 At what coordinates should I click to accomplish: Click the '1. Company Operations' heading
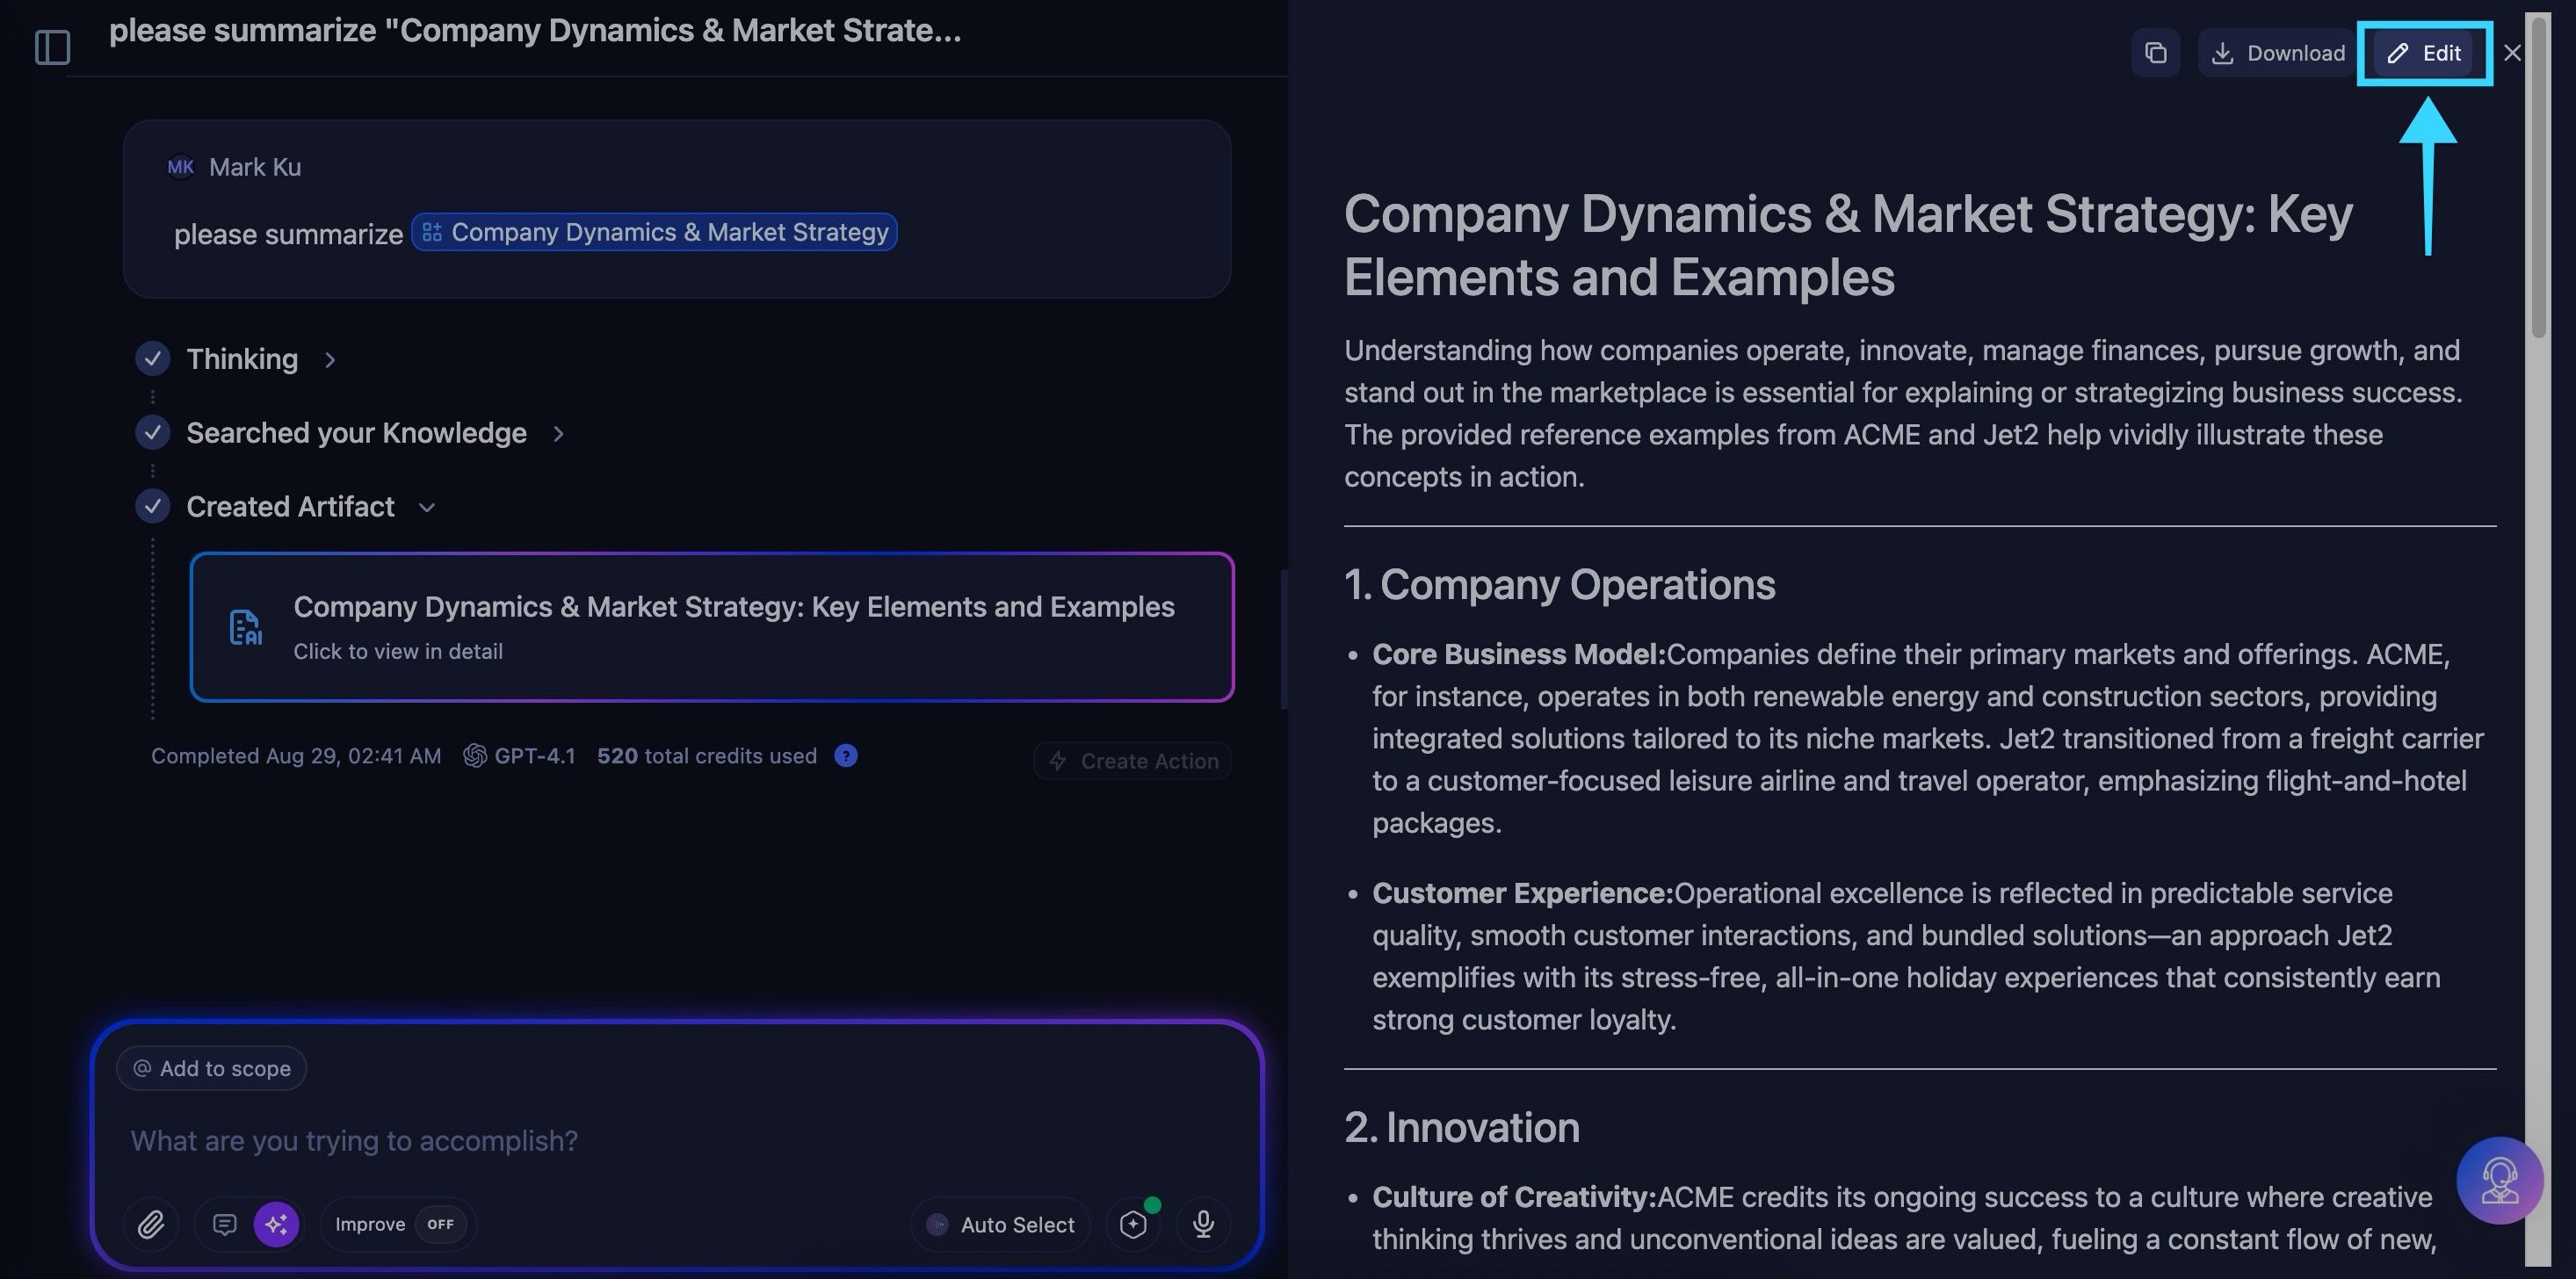click(1560, 585)
